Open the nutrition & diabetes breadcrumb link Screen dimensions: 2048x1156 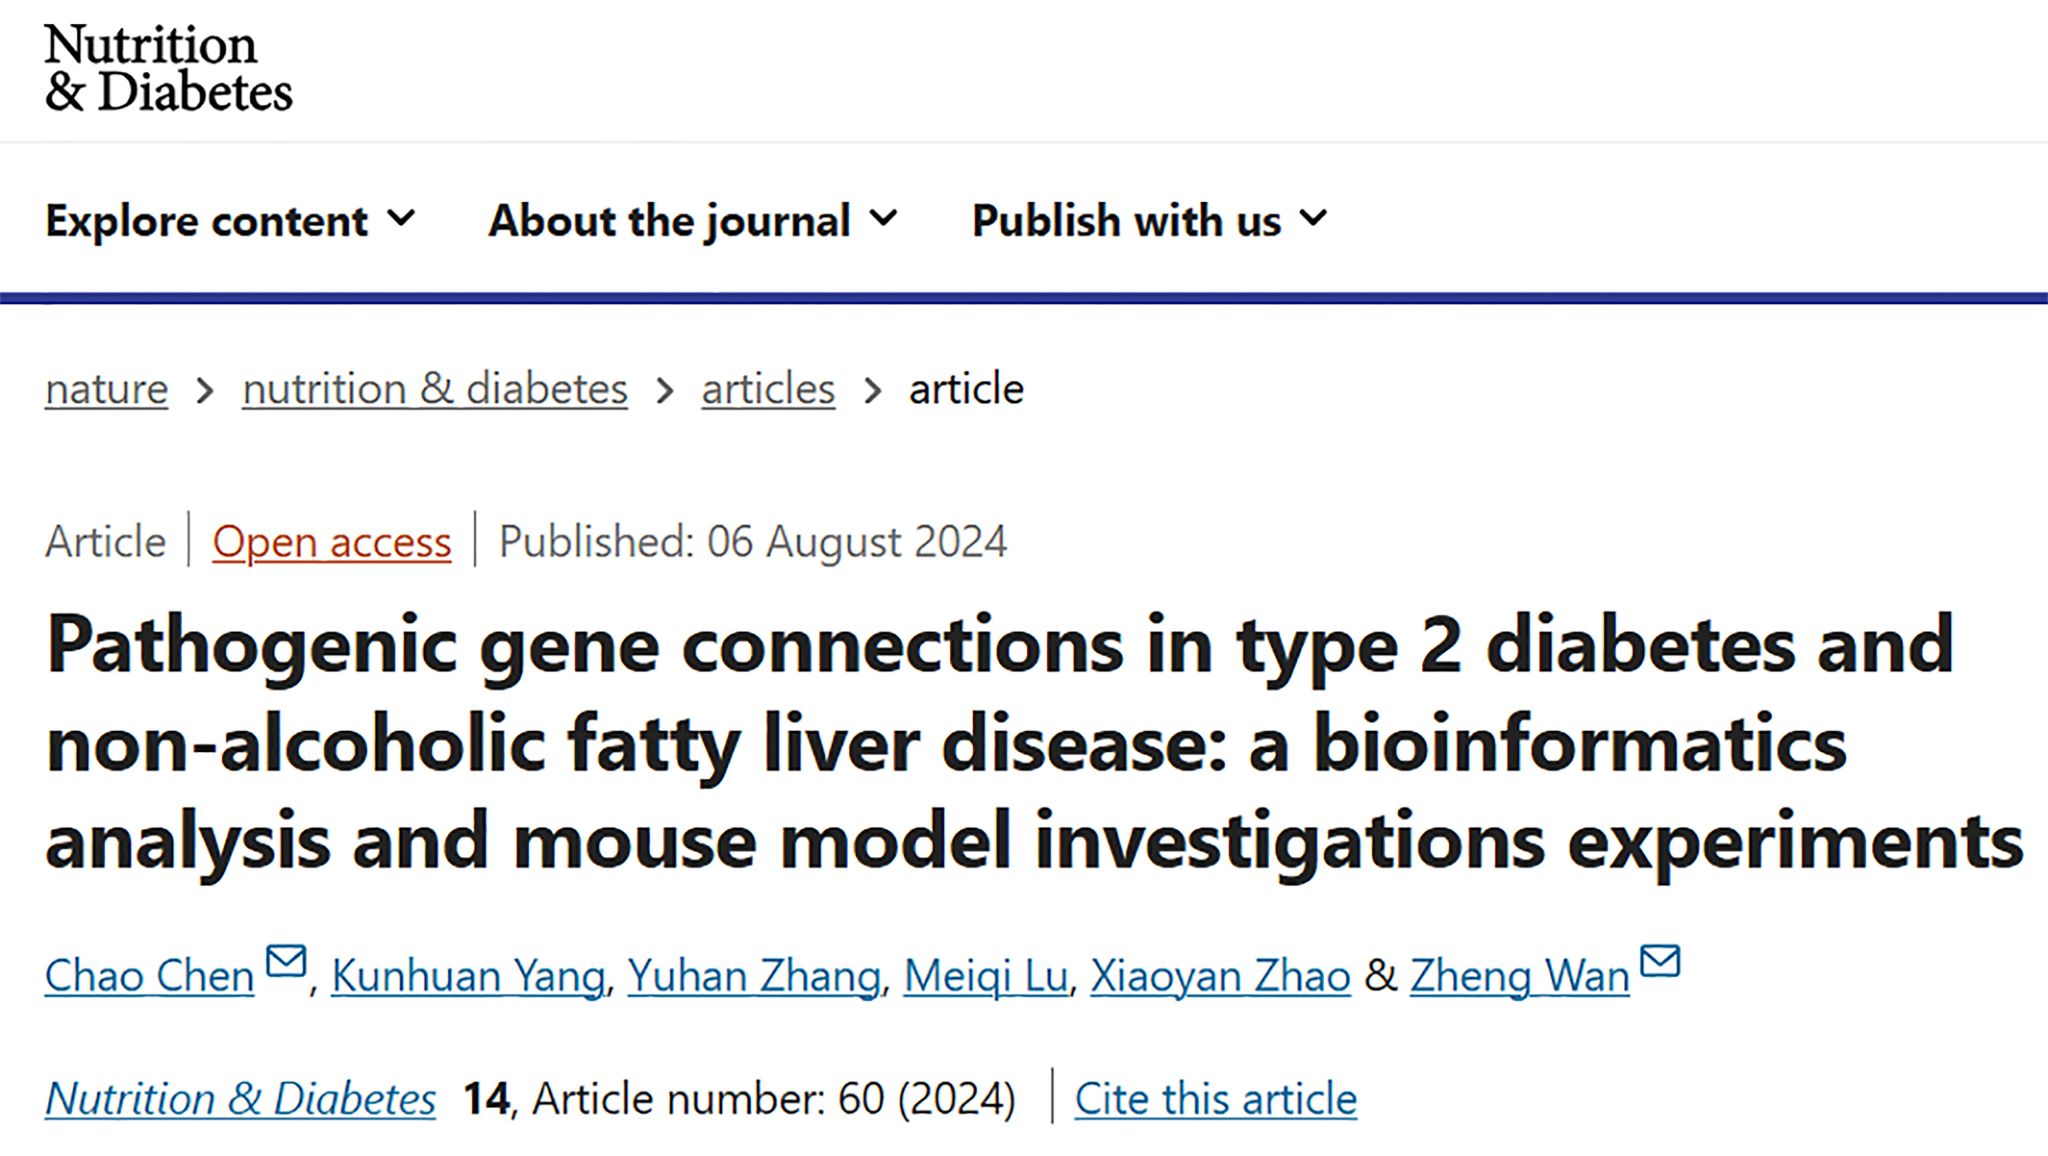coord(435,389)
